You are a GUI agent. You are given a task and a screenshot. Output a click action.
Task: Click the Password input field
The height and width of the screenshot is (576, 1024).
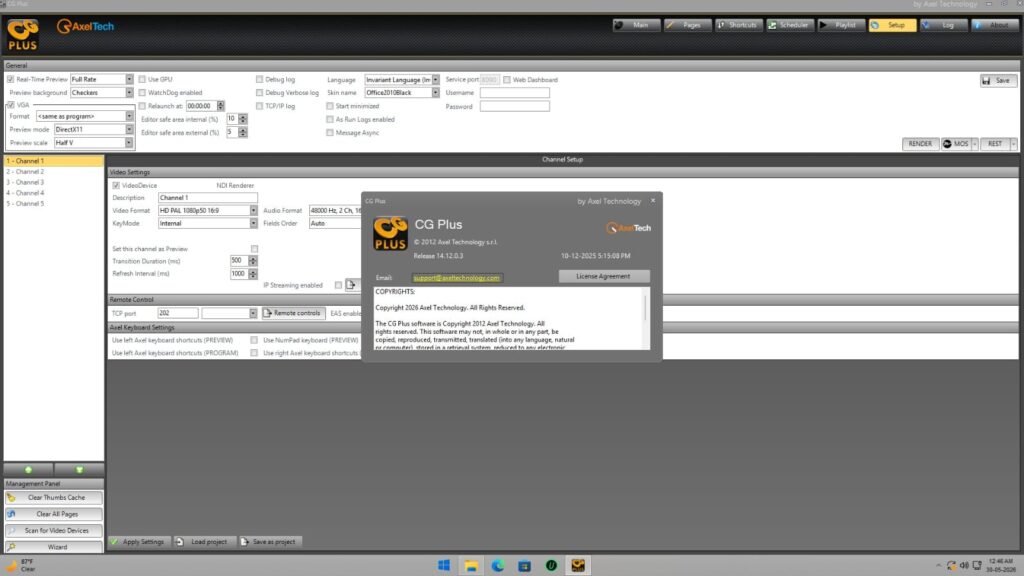(x=515, y=106)
